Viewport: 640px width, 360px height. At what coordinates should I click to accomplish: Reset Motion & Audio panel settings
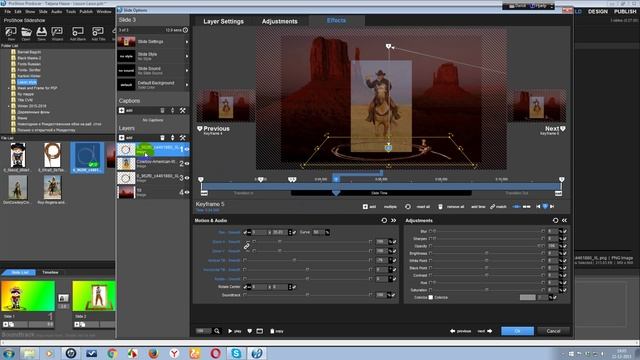tap(384, 220)
